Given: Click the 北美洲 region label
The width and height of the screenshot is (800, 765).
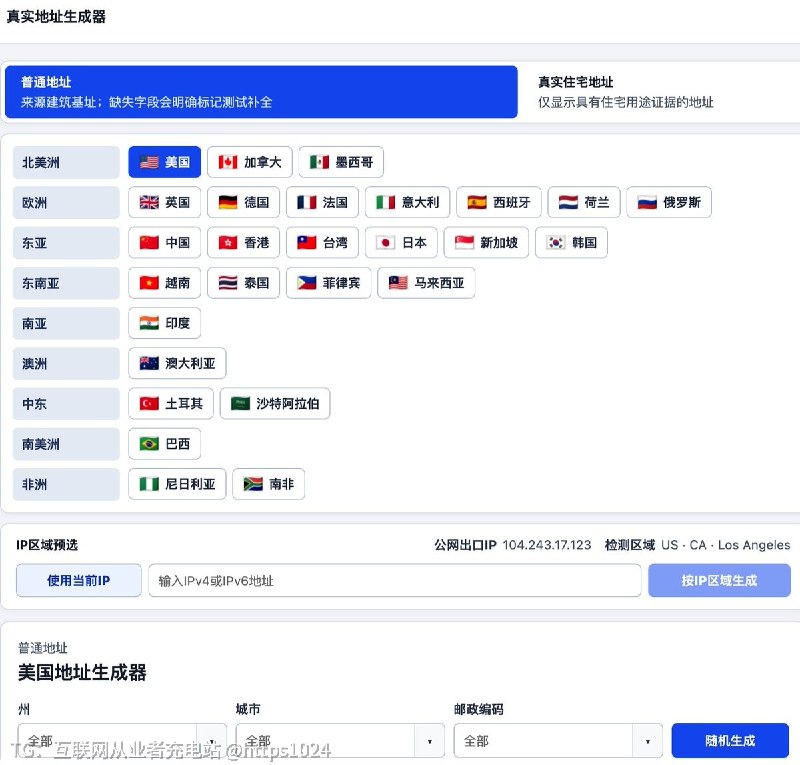Looking at the screenshot, I should coord(66,162).
